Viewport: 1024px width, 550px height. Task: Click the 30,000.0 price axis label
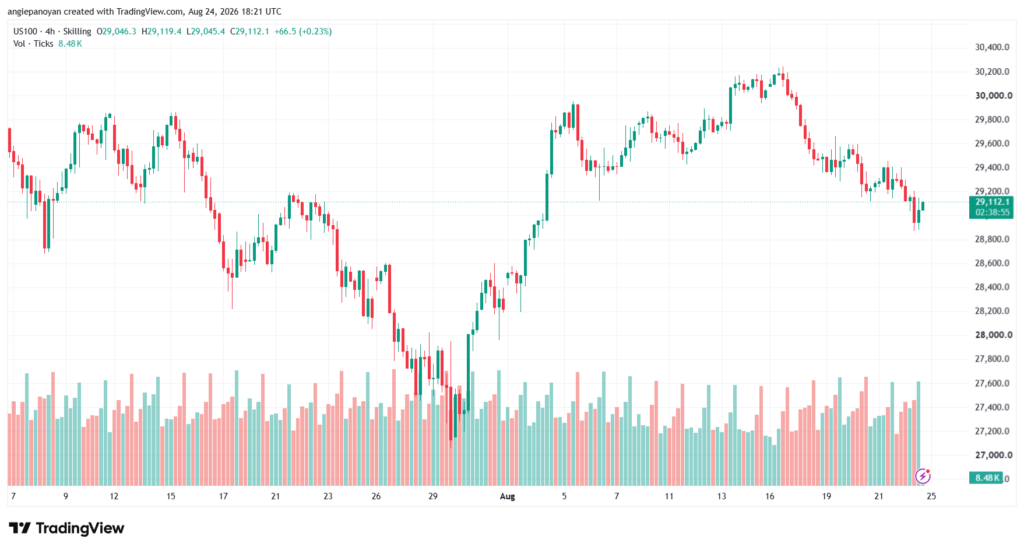click(993, 95)
